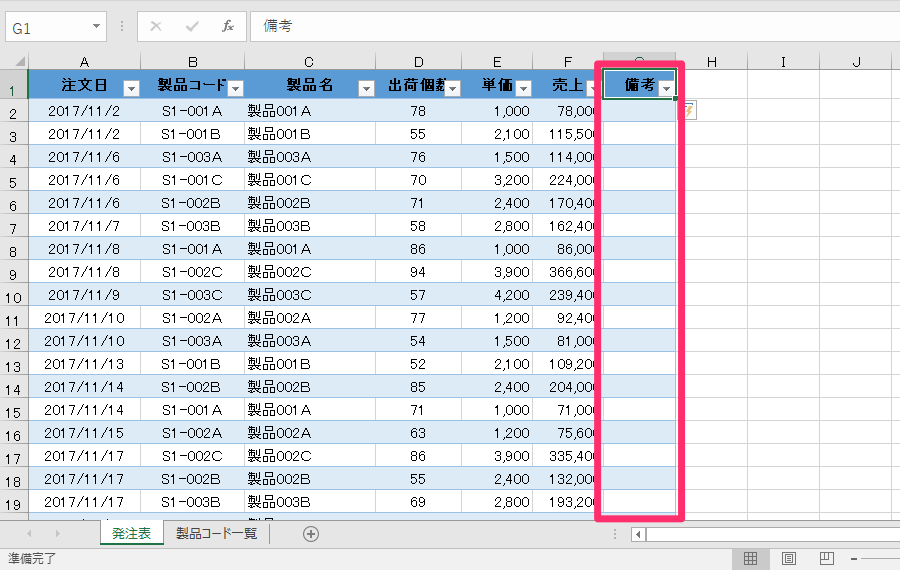900x570 pixels.
Task: Select row 19 header
Action: click(x=13, y=501)
